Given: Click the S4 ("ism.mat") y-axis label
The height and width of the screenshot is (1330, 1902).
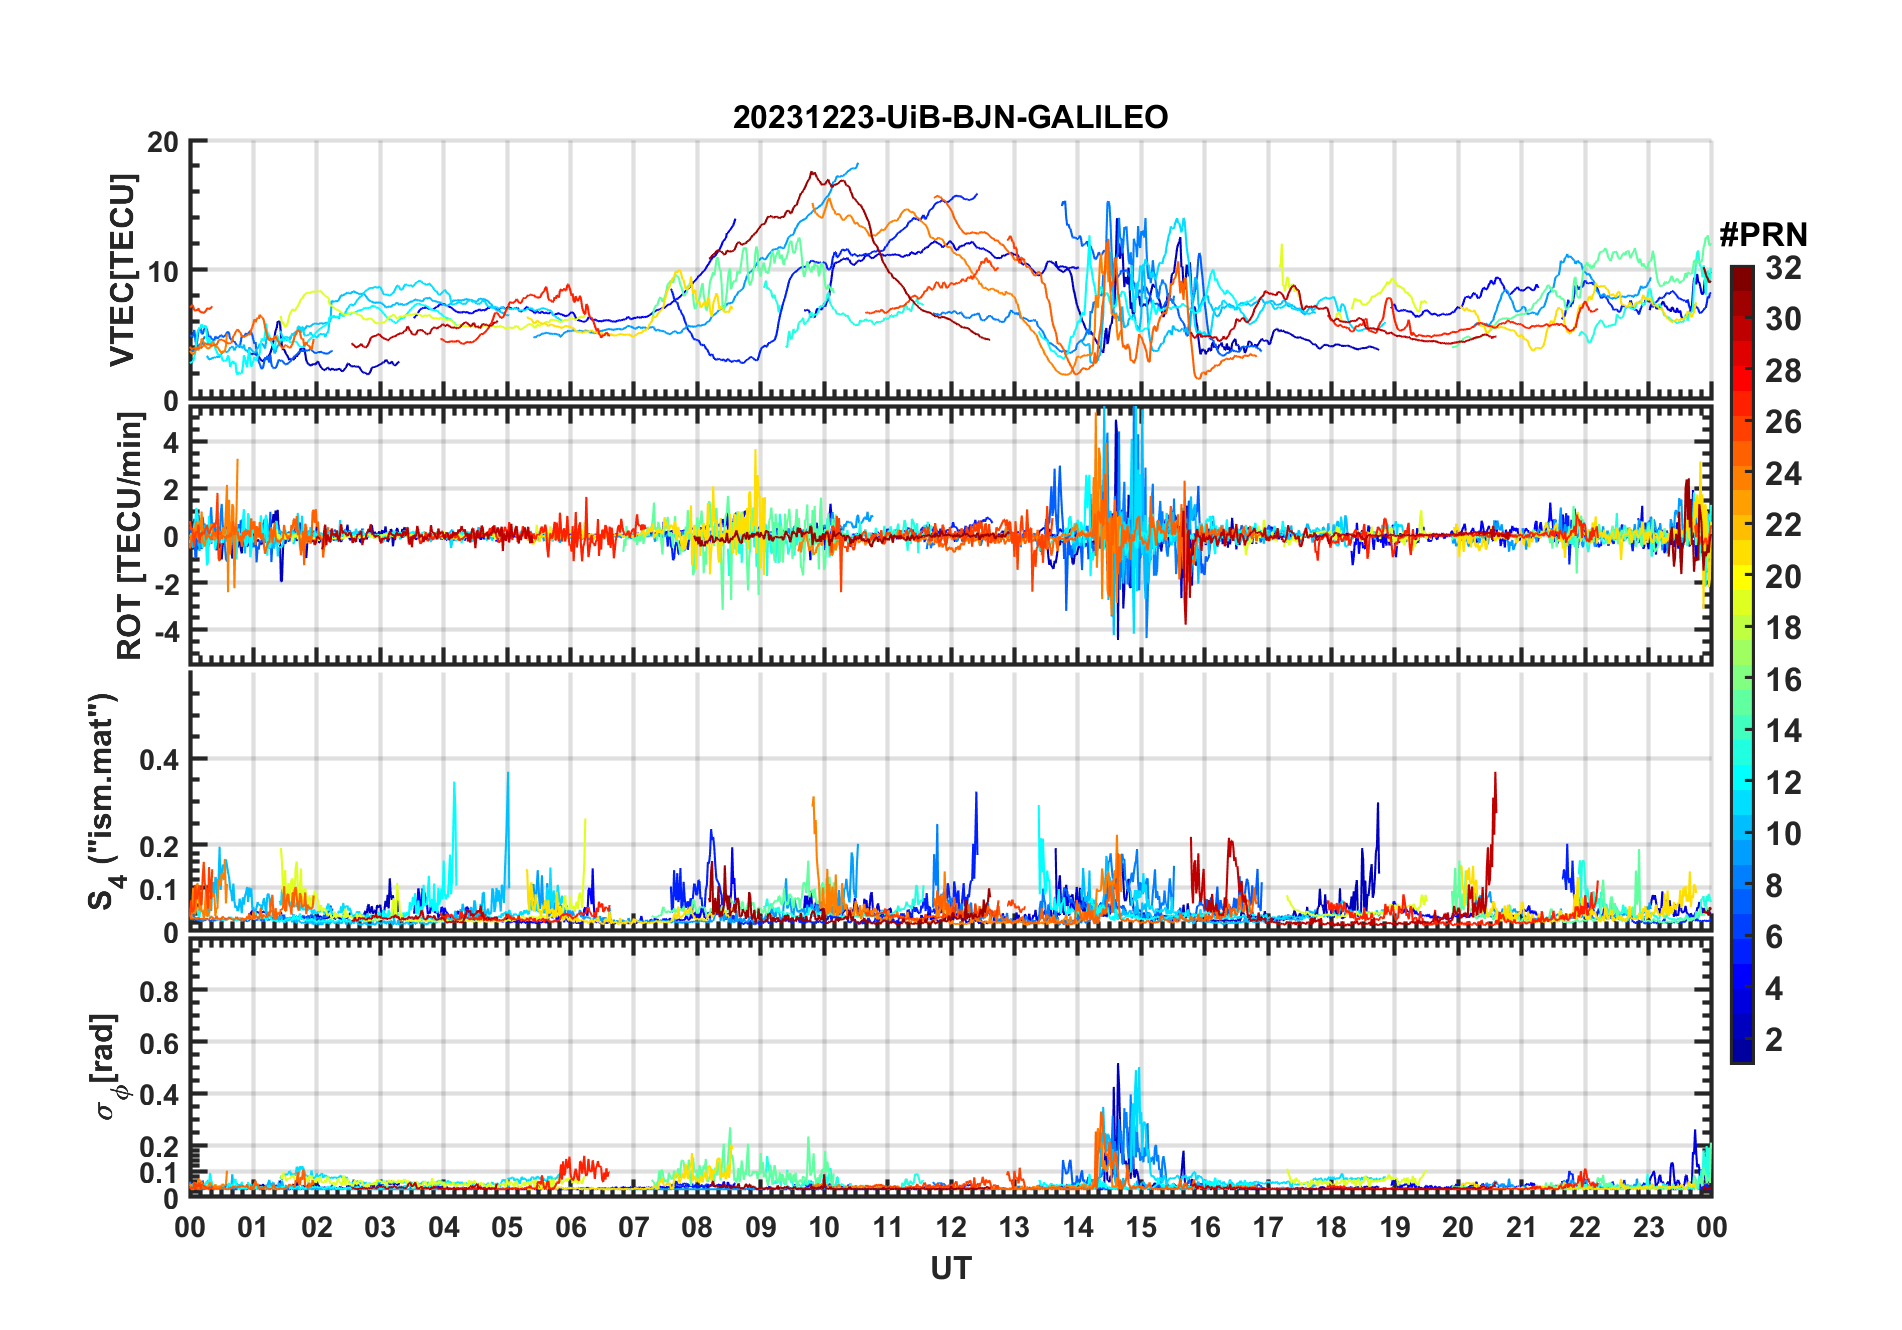Looking at the screenshot, I should pos(104,801).
